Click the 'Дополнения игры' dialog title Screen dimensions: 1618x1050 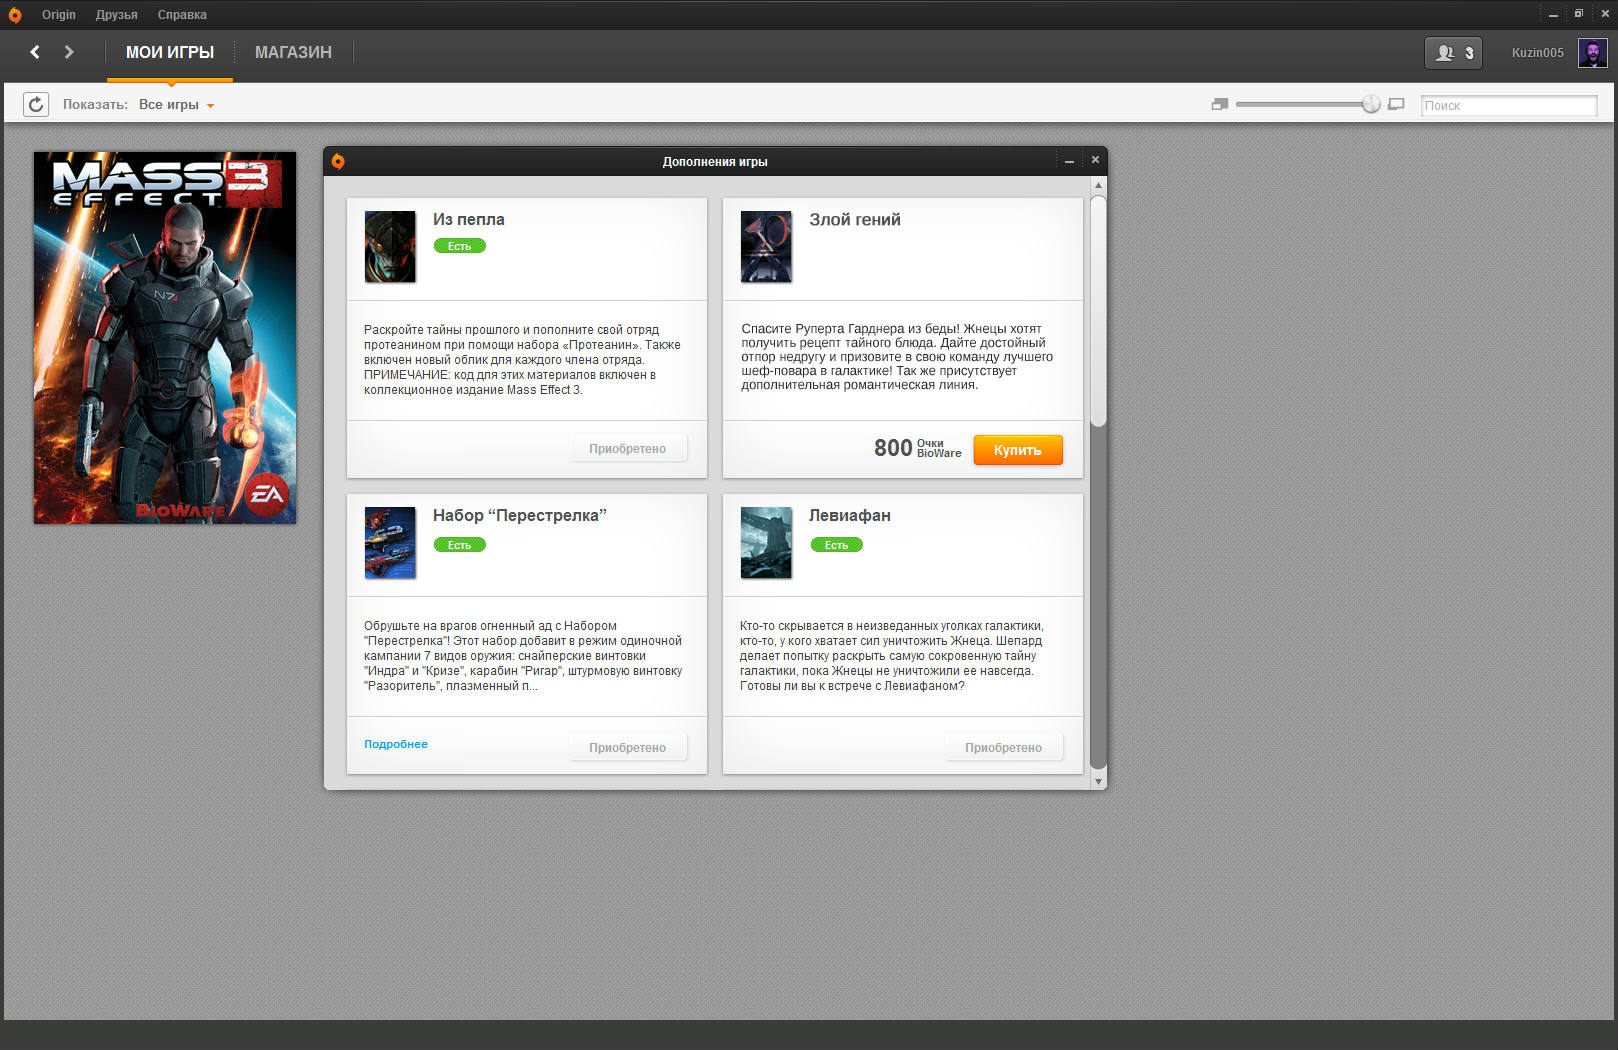coord(715,162)
